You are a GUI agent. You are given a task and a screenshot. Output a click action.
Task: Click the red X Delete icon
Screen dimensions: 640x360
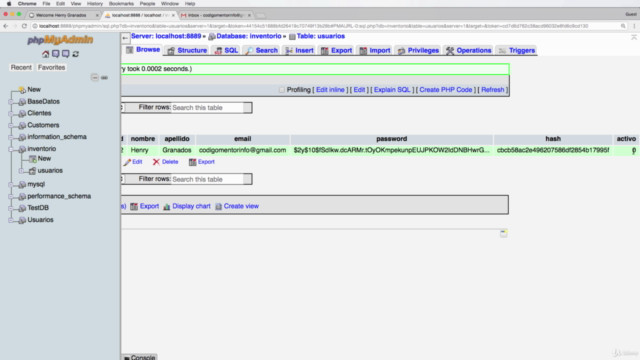coord(156,162)
